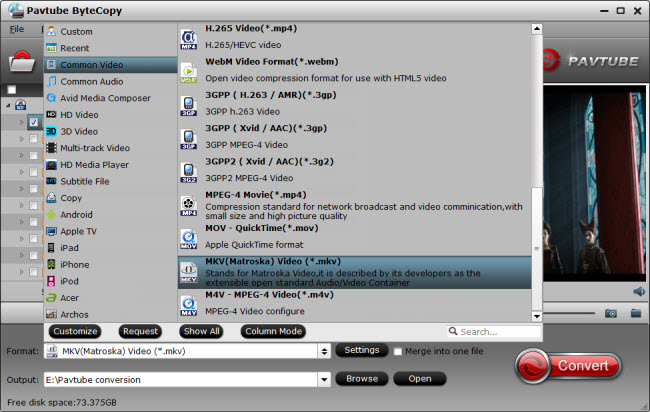650x412 pixels.
Task: Click the WebM Video Format icon
Action: click(189, 73)
